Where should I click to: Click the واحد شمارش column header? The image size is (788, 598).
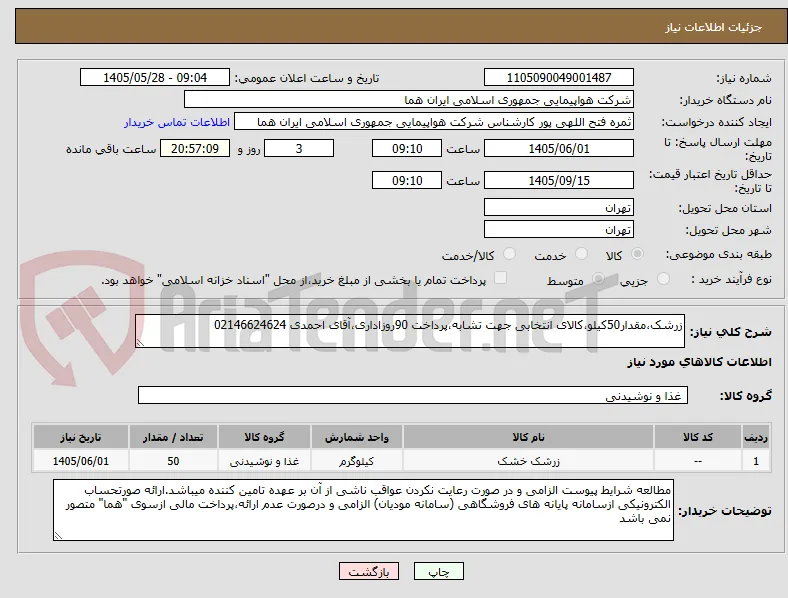click(x=357, y=437)
